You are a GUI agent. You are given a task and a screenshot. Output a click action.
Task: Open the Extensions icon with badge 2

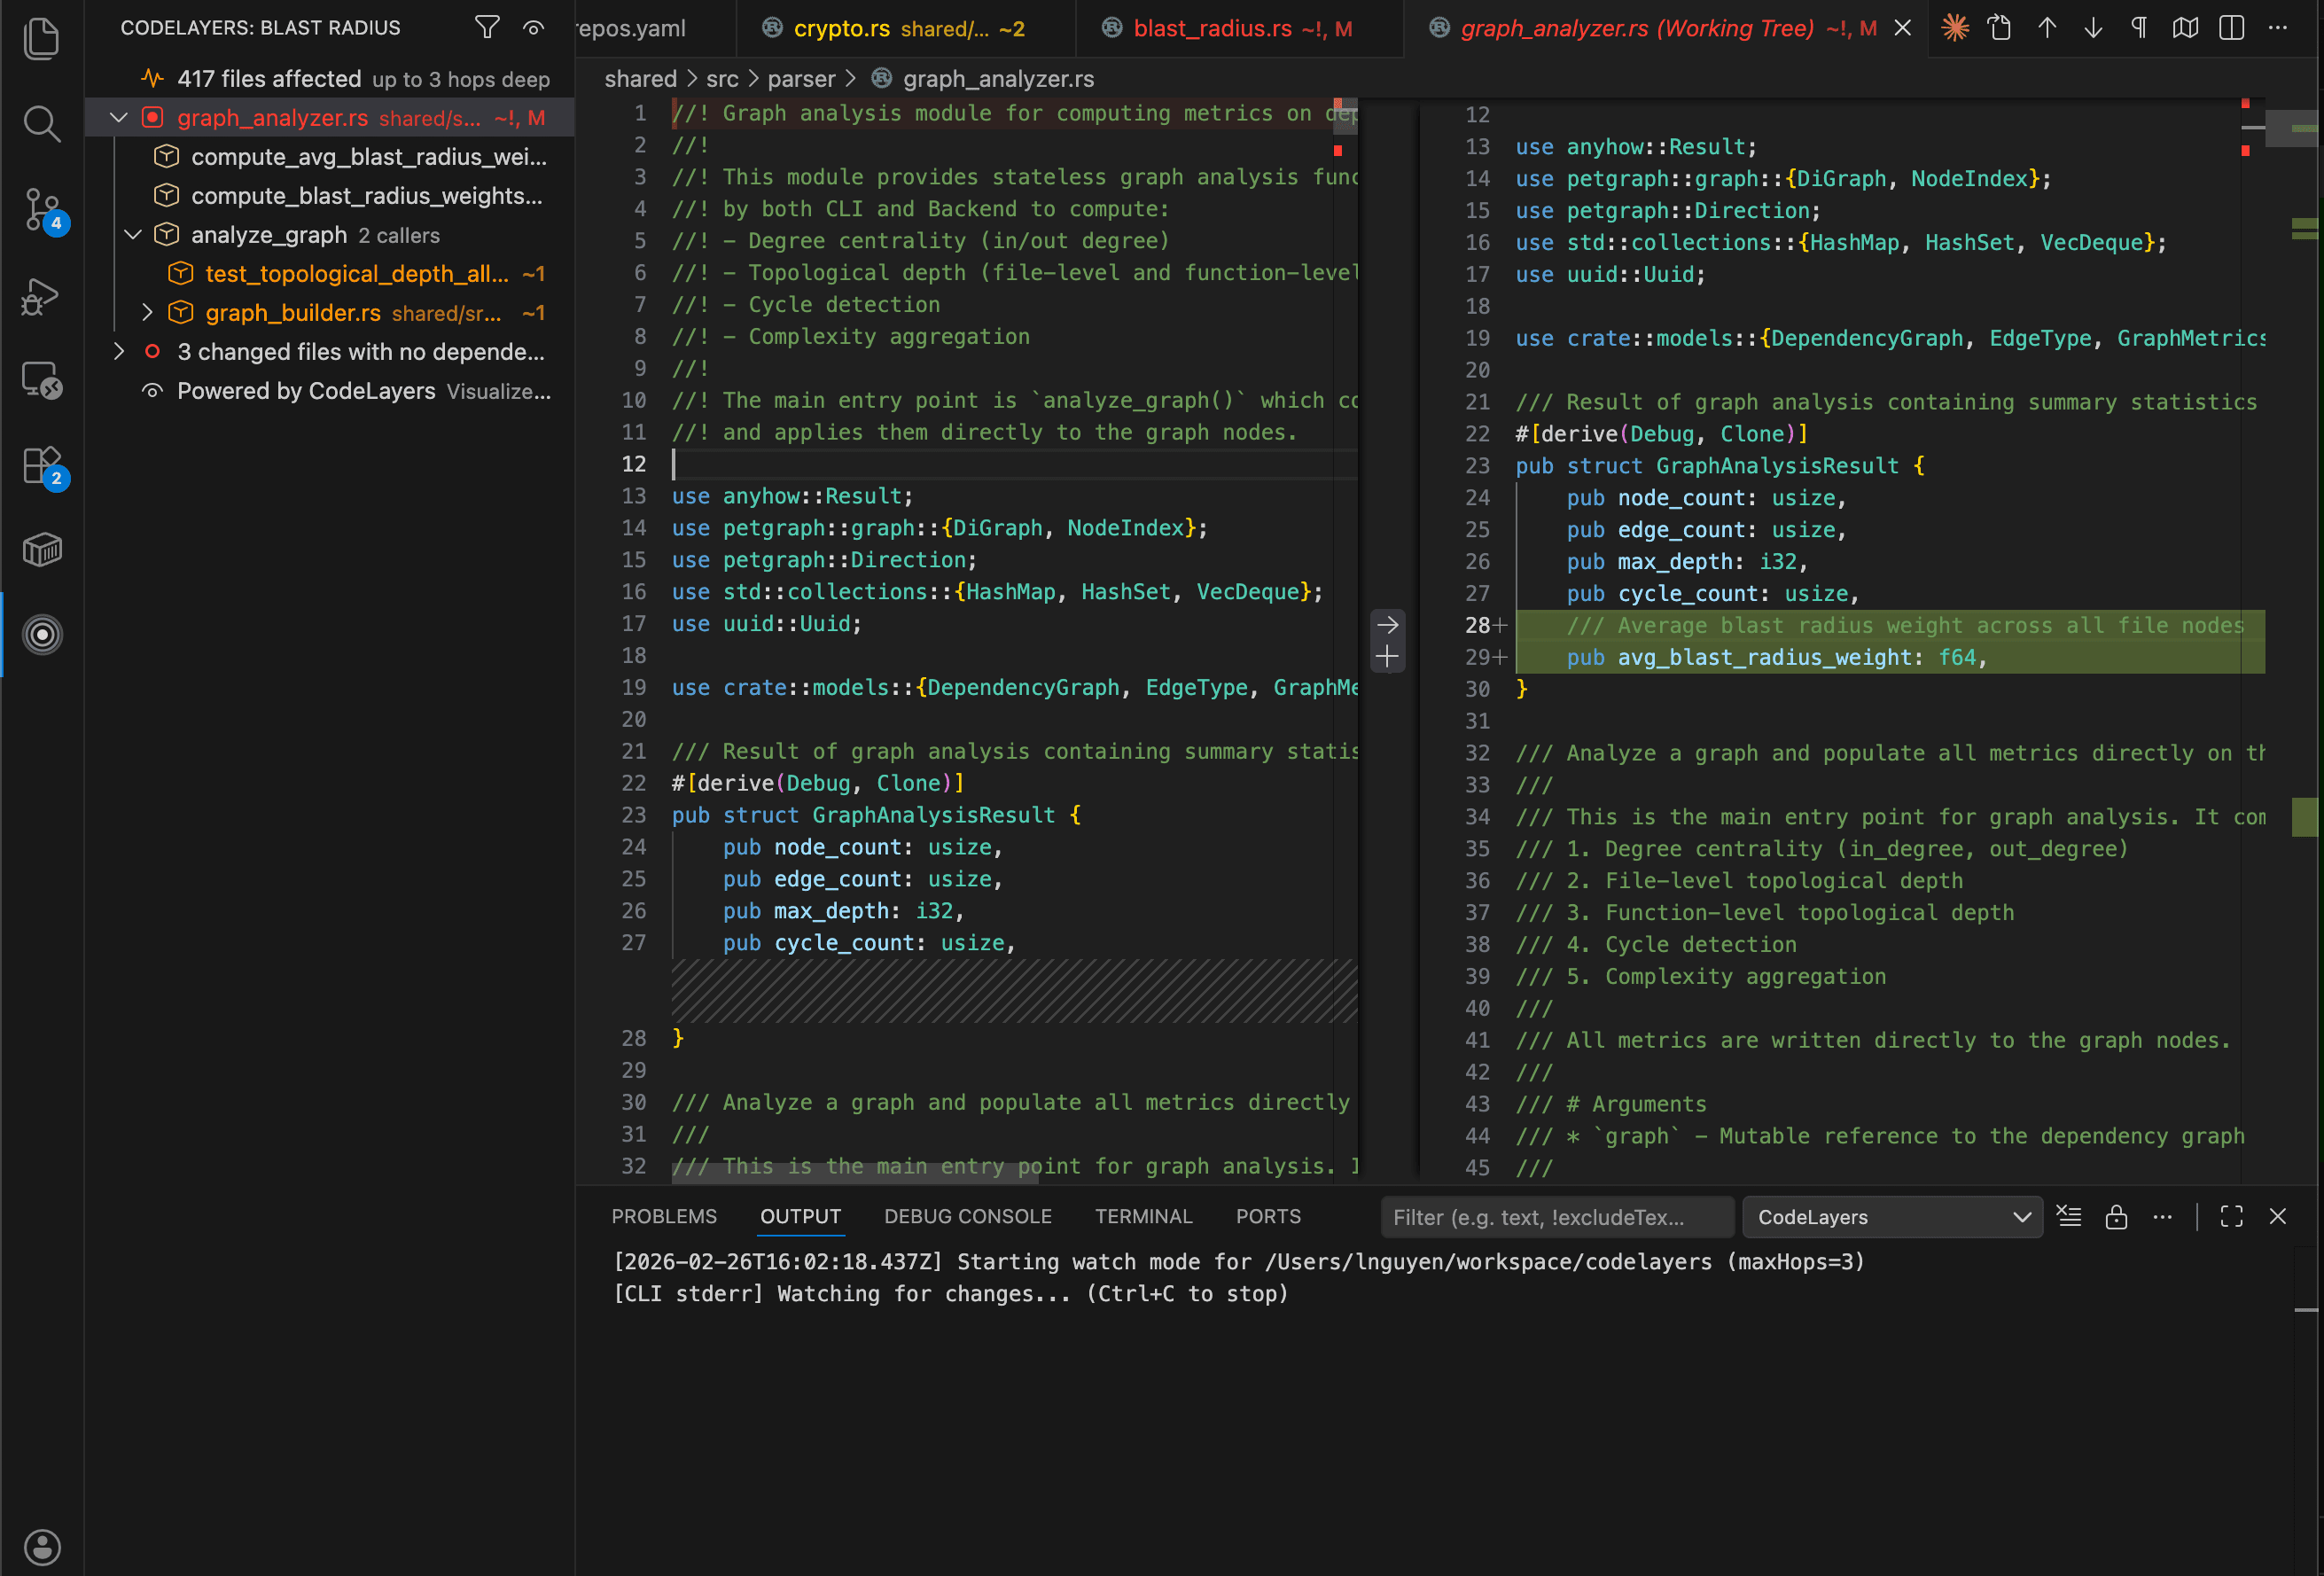[42, 465]
